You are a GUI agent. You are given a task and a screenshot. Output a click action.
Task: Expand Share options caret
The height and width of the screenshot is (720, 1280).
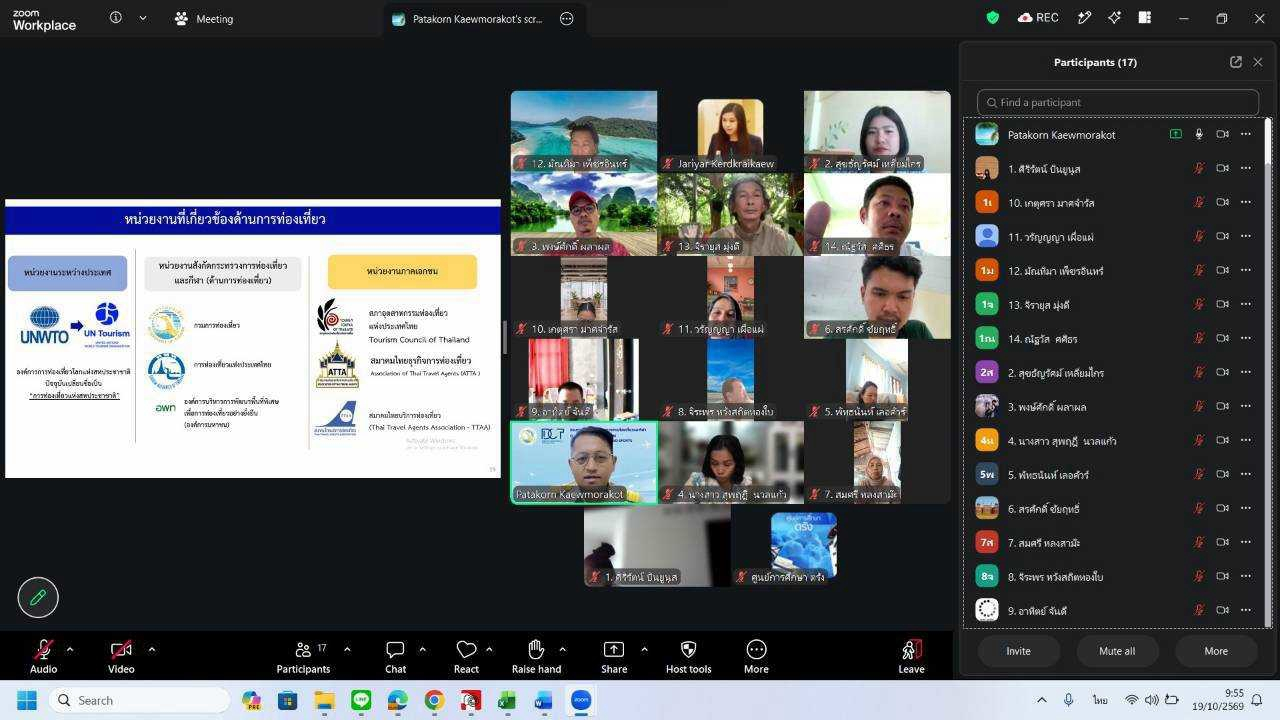644,649
